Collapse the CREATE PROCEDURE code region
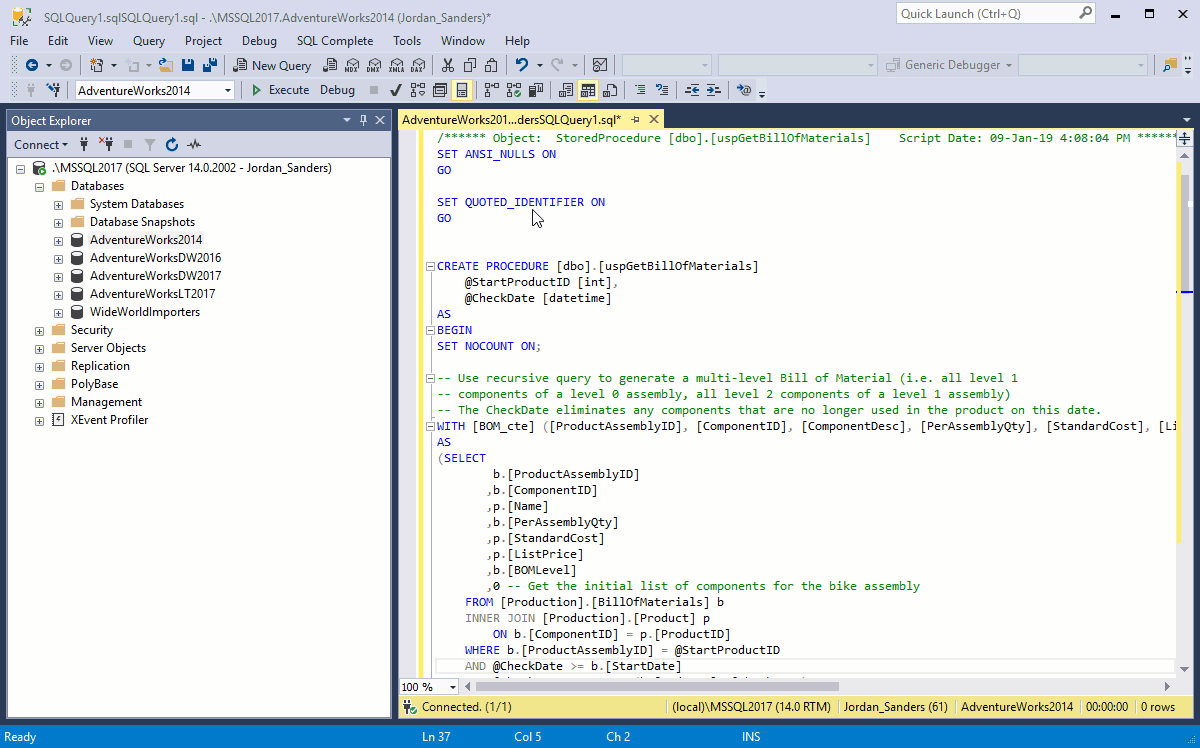 point(429,266)
